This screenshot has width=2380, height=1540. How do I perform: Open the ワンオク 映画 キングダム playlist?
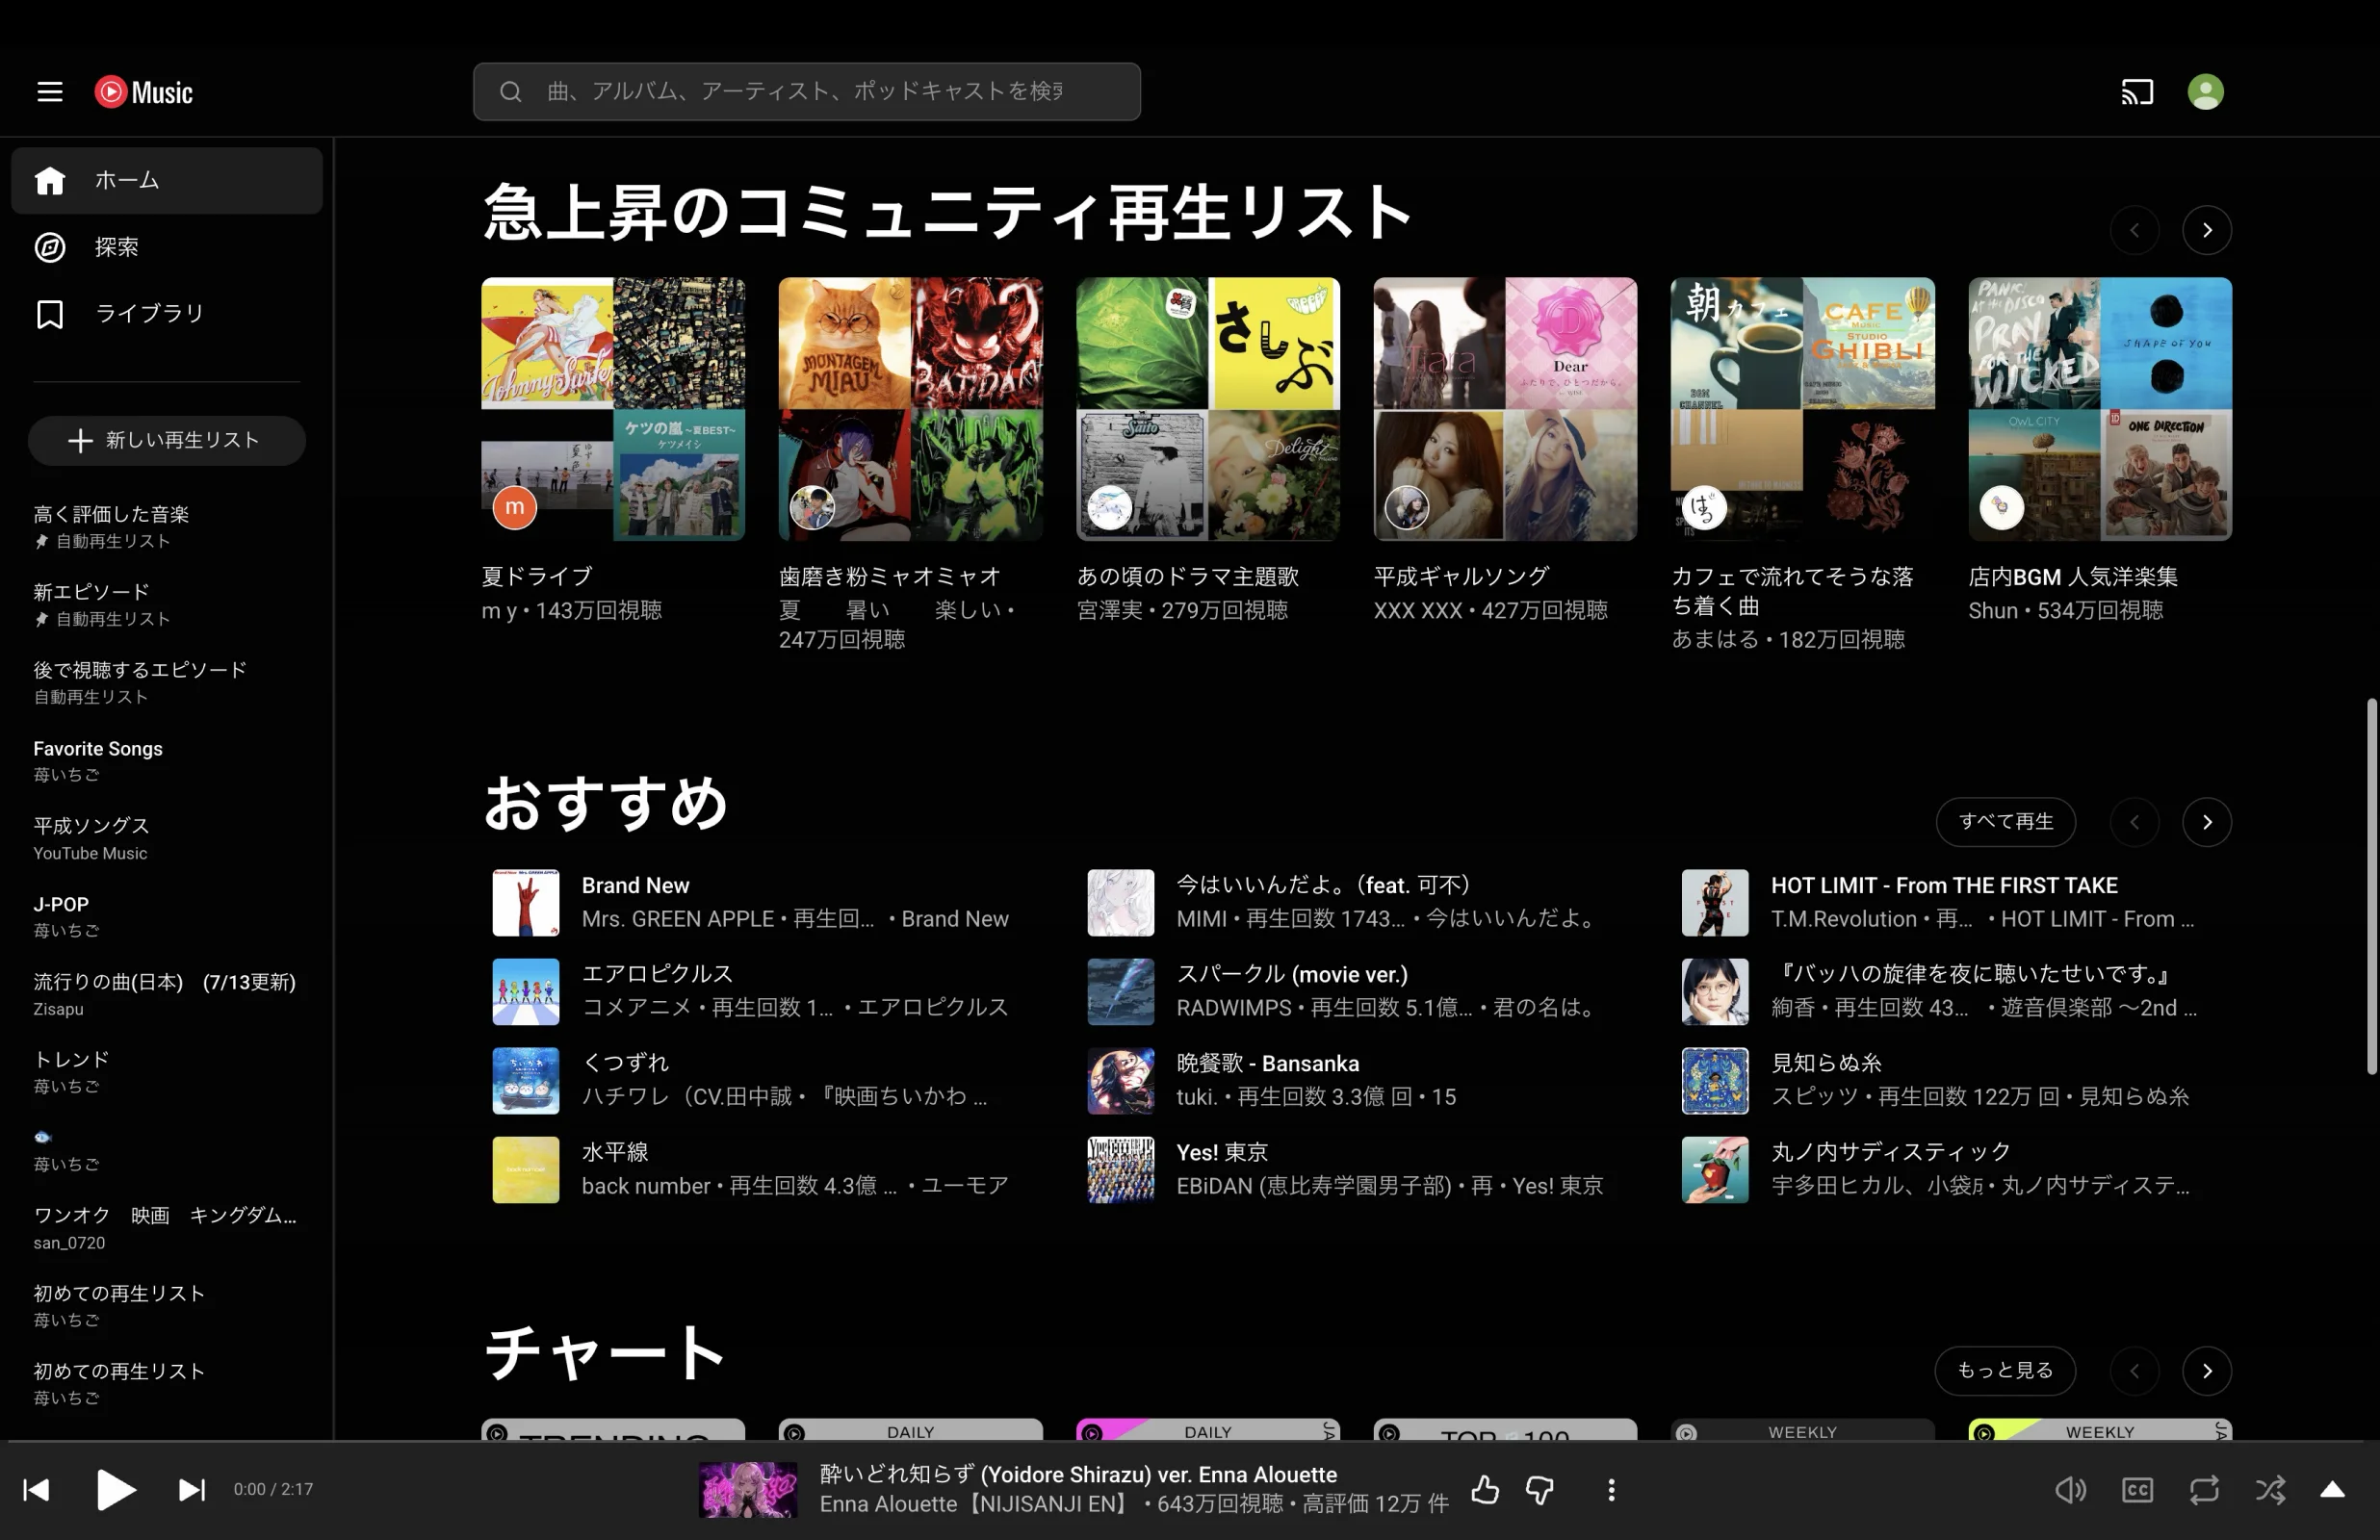point(167,1229)
